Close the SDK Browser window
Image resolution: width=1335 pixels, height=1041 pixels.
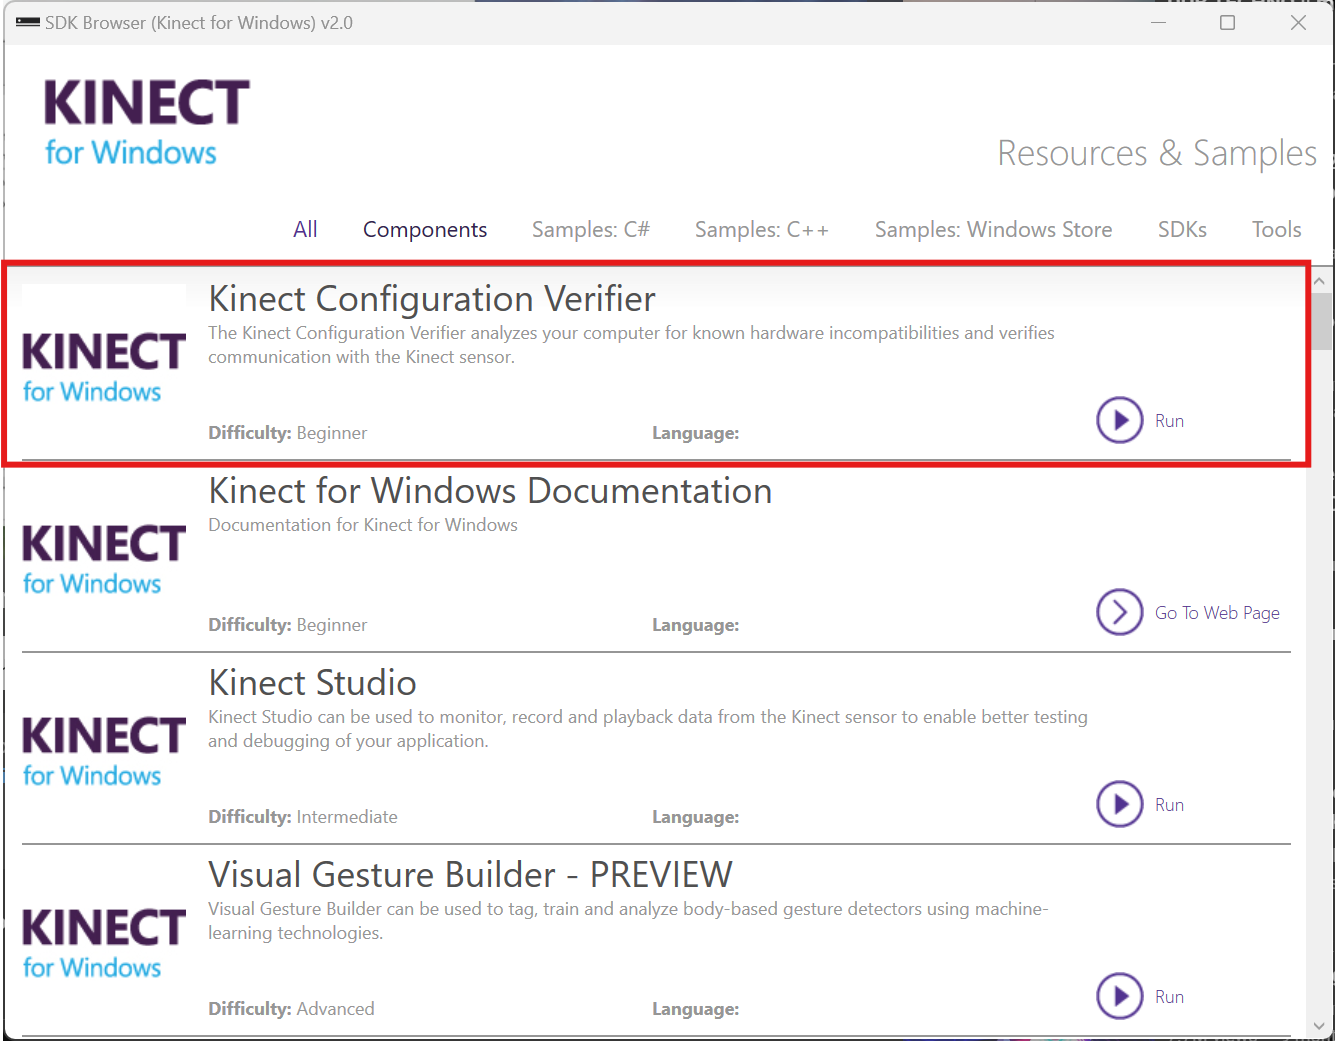pos(1298,22)
